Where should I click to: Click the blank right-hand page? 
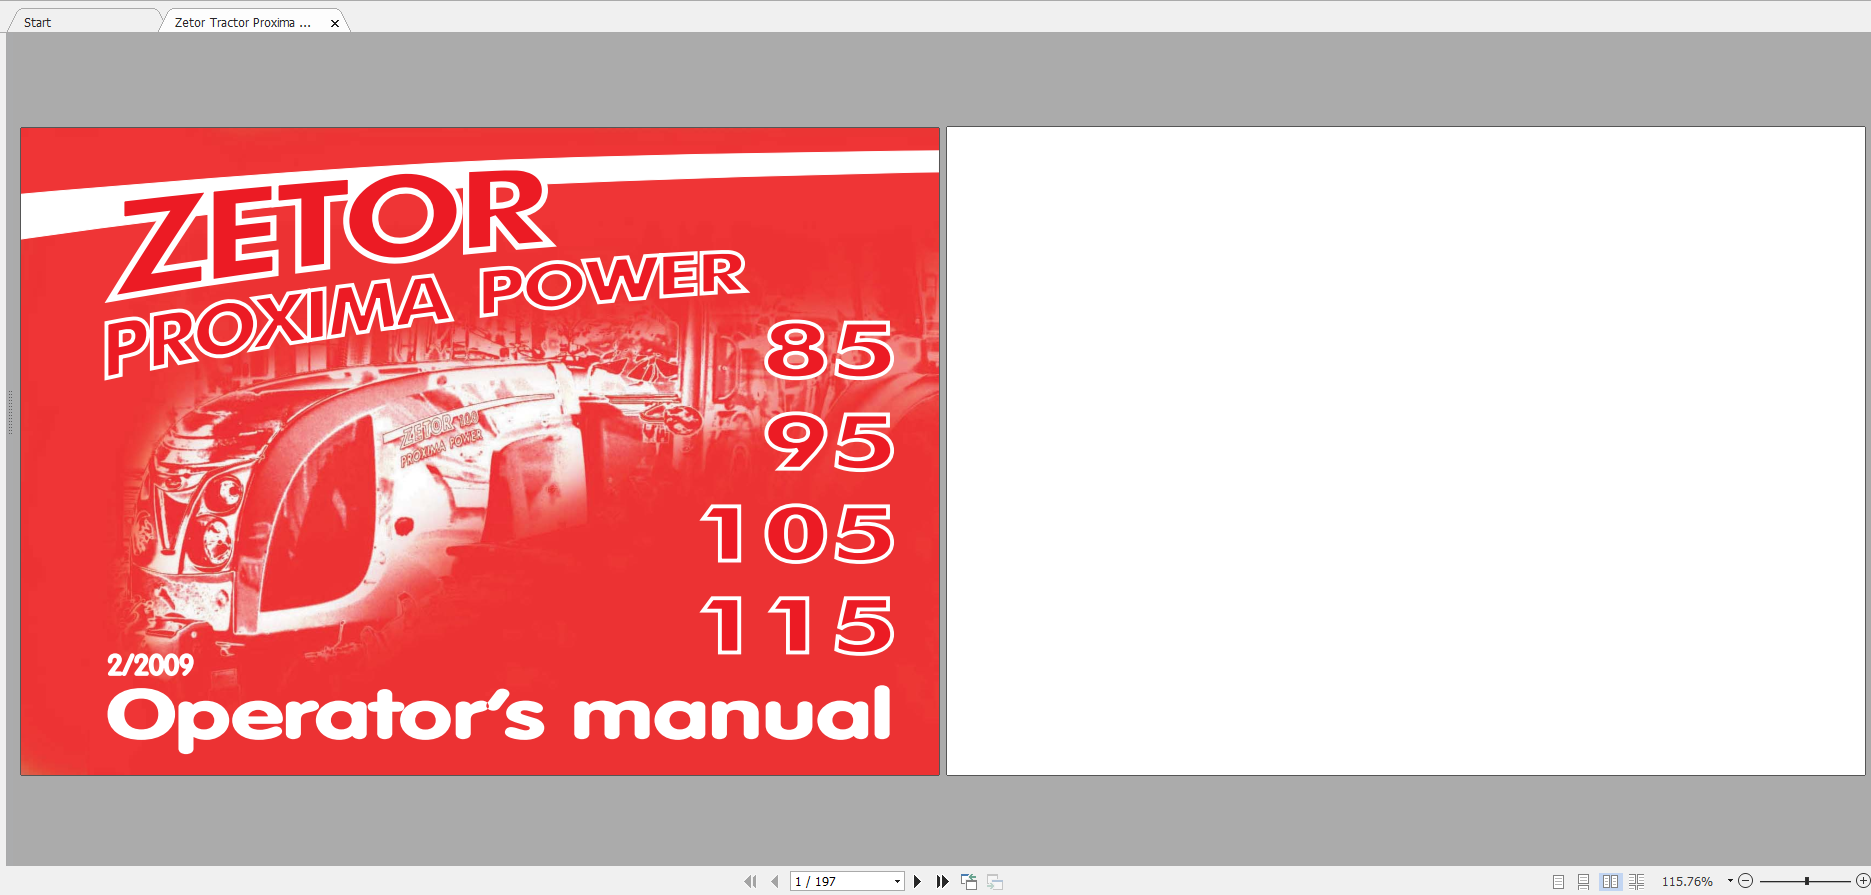tap(1405, 451)
